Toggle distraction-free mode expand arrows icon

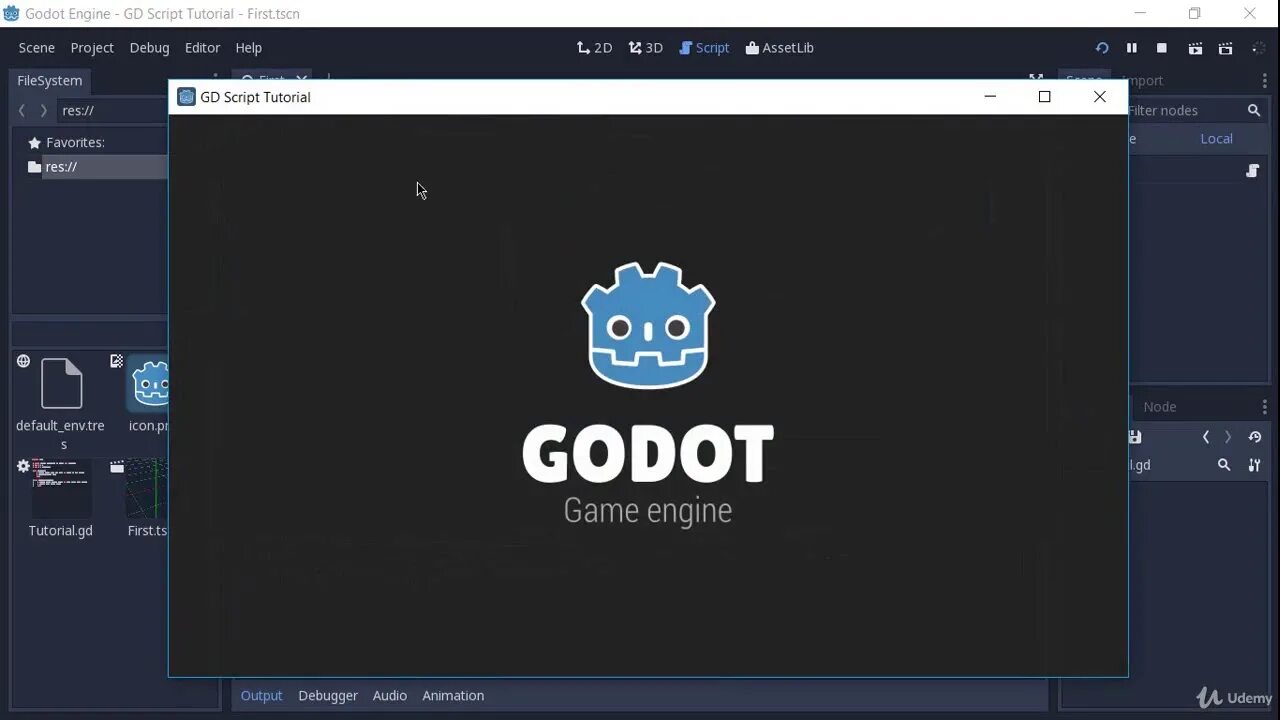[1036, 77]
